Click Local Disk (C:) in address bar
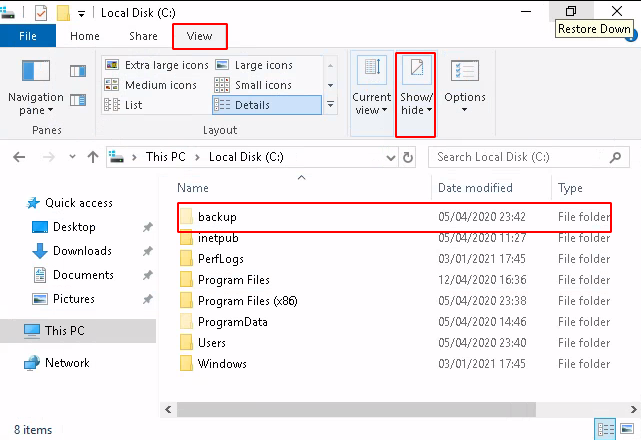Image resolution: width=641 pixels, height=440 pixels. 246,157
